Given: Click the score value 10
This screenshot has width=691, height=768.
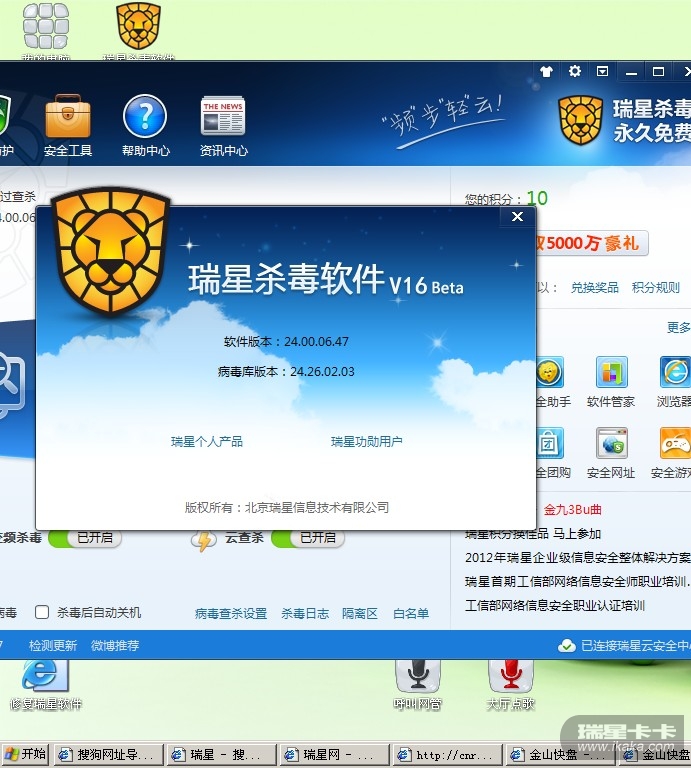Looking at the screenshot, I should pos(537,198).
